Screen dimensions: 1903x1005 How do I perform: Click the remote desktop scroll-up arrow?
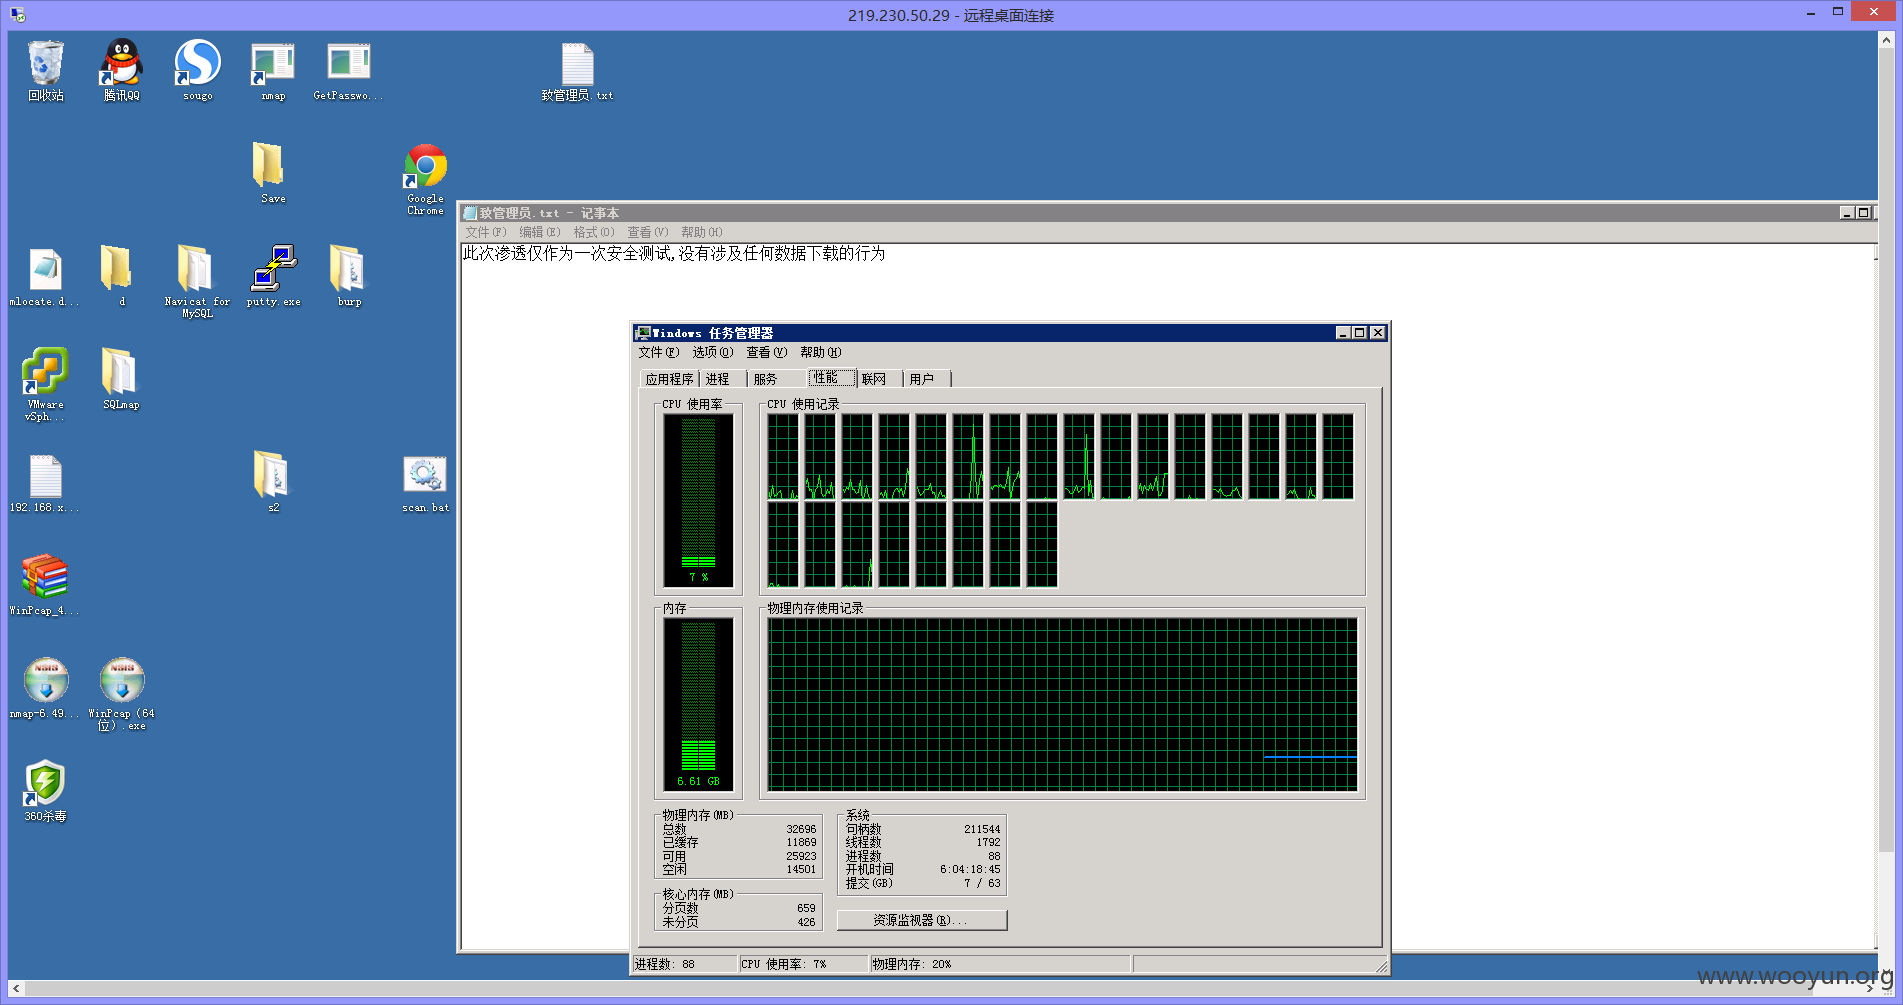pyautogui.click(x=1886, y=40)
